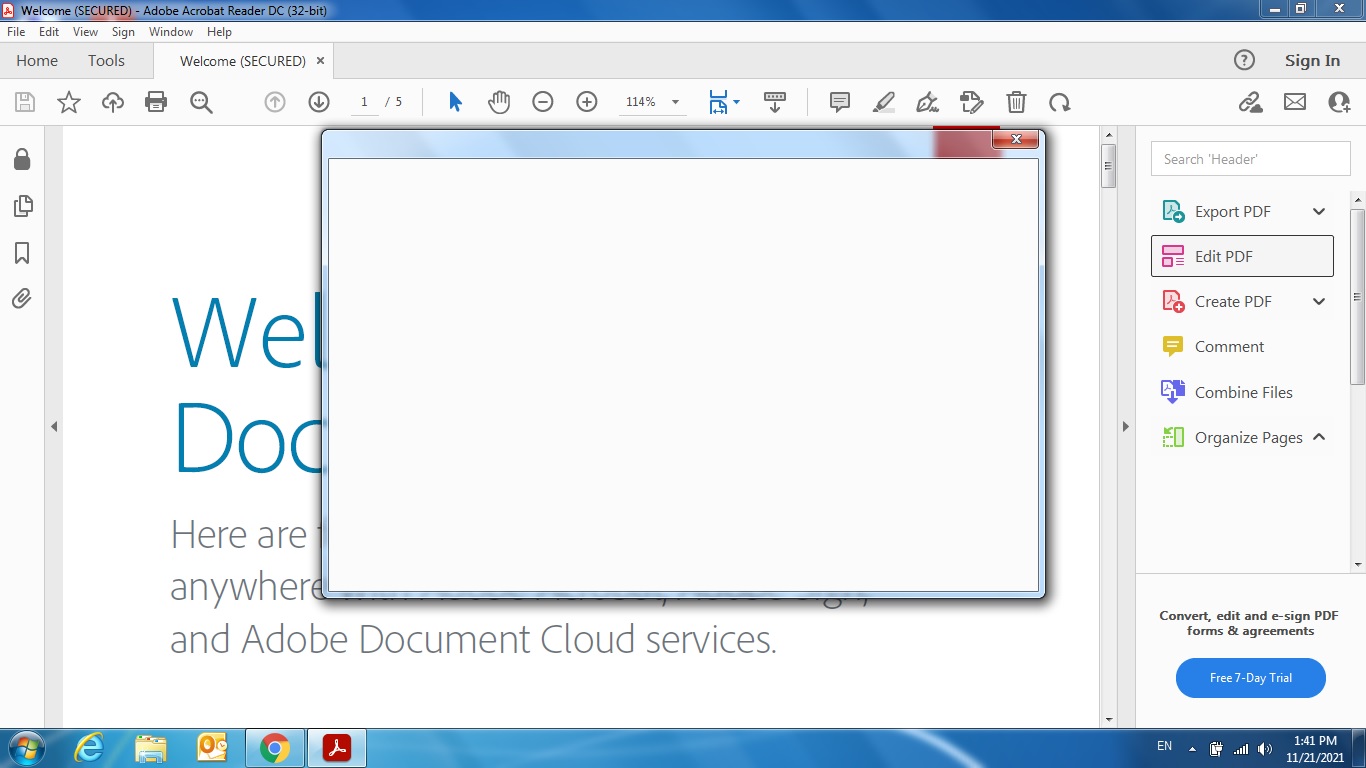Open the Fill and Sign pen tool
Viewport: 1366px width, 768px height.
point(927,102)
